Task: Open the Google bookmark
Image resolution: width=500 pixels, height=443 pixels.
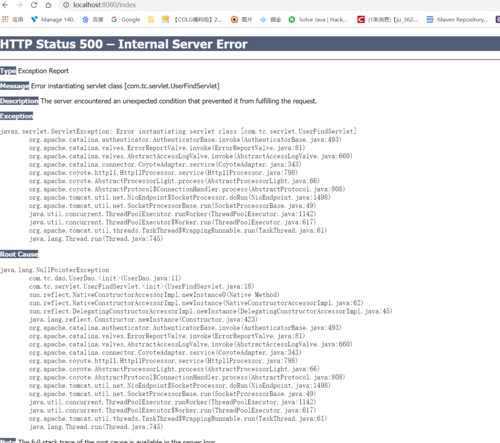Action: click(x=126, y=20)
